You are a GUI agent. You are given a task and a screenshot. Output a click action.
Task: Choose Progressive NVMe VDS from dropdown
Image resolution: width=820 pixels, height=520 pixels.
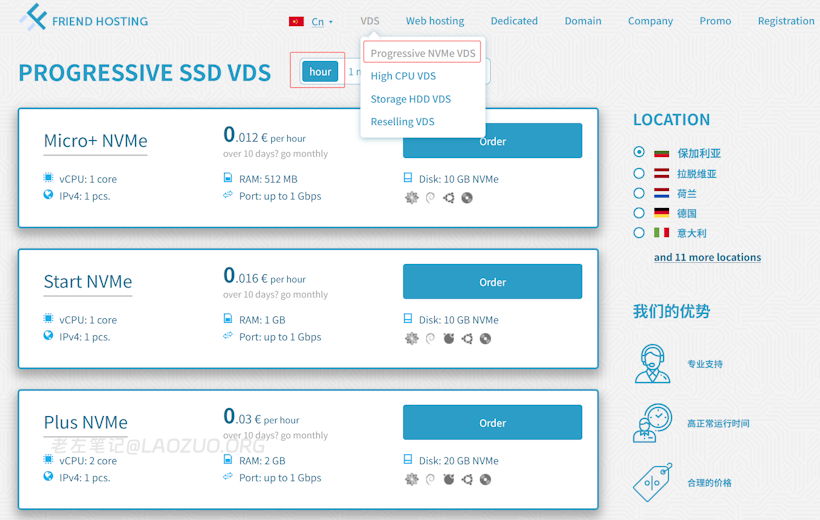coord(423,53)
